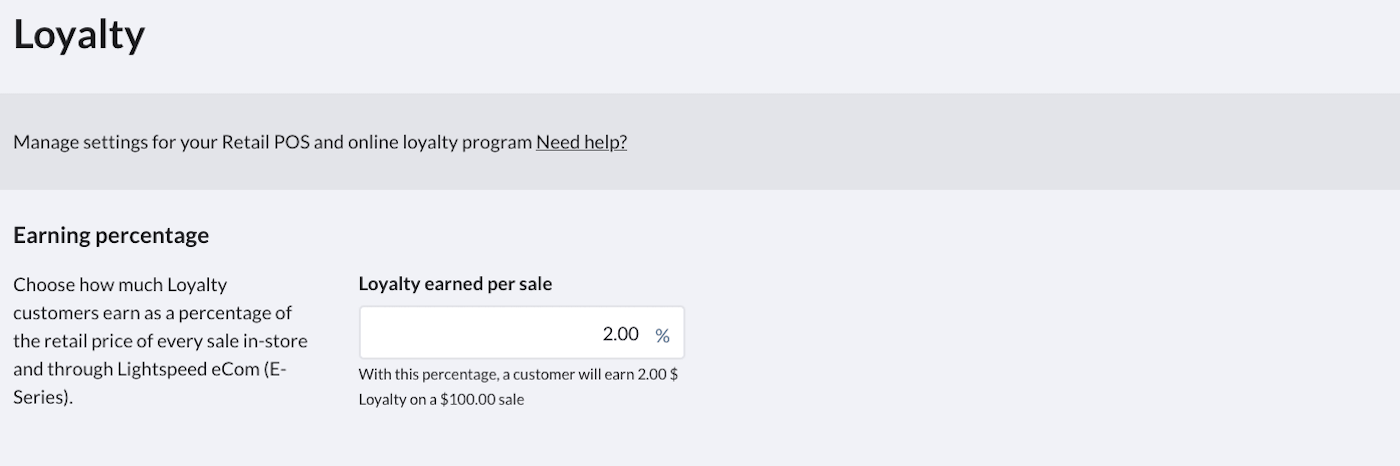Image resolution: width=1400 pixels, height=466 pixels.
Task: Click the 2.00 $ amount in the helper text
Action: pyautogui.click(x=658, y=375)
